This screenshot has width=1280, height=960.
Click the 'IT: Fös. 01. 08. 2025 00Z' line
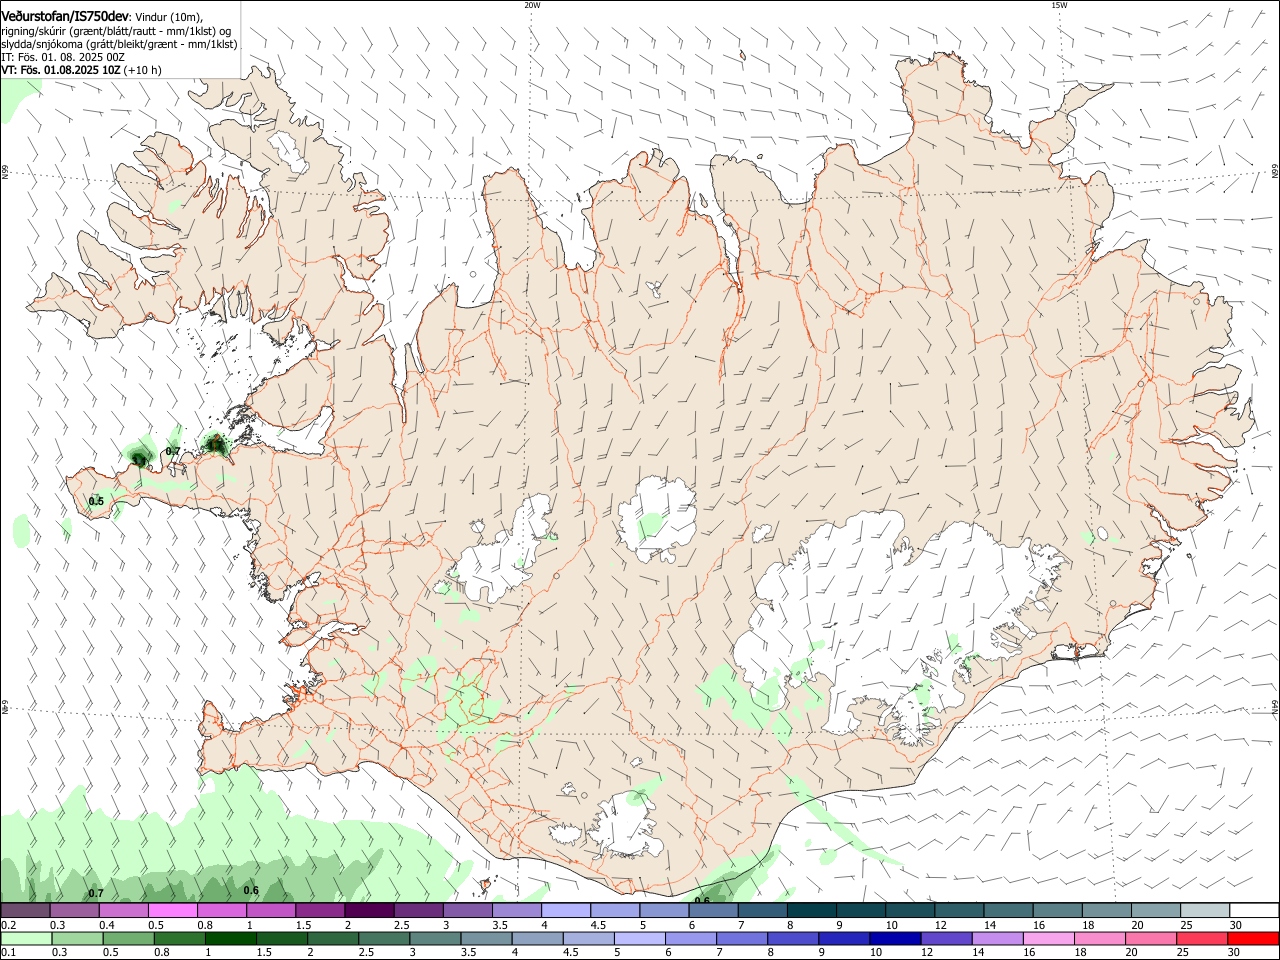tap(63, 57)
